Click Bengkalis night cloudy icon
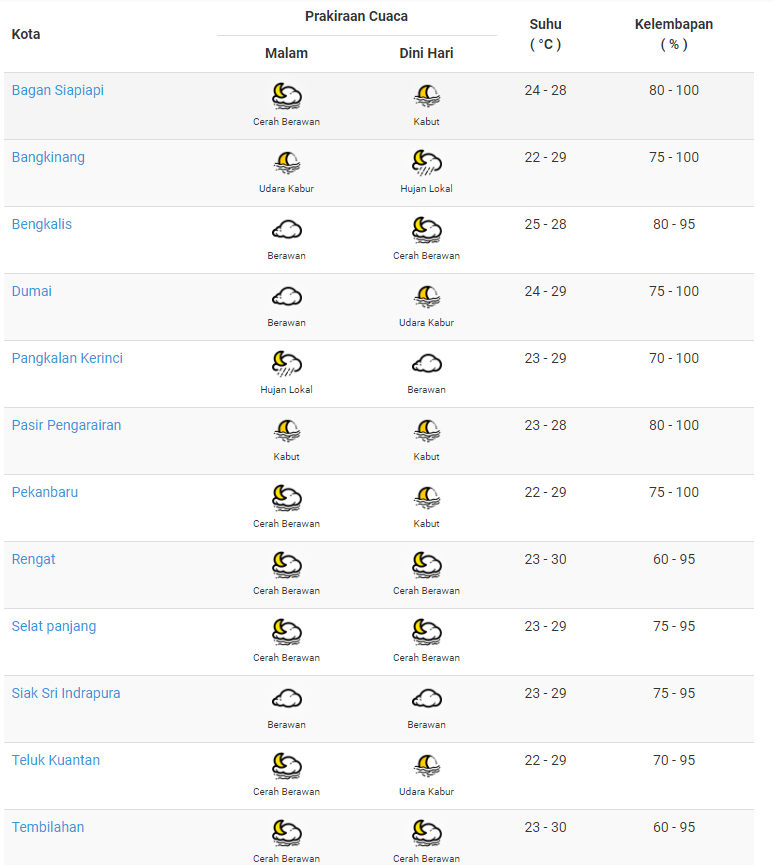Screen dimensions: 774x865 [x=287, y=230]
